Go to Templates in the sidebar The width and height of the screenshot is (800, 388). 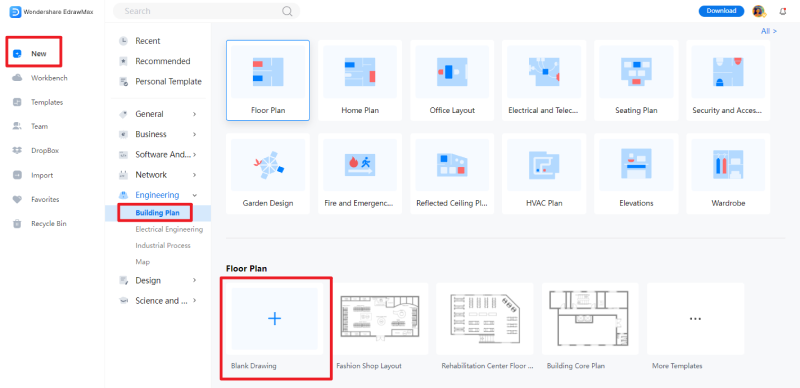[47, 102]
